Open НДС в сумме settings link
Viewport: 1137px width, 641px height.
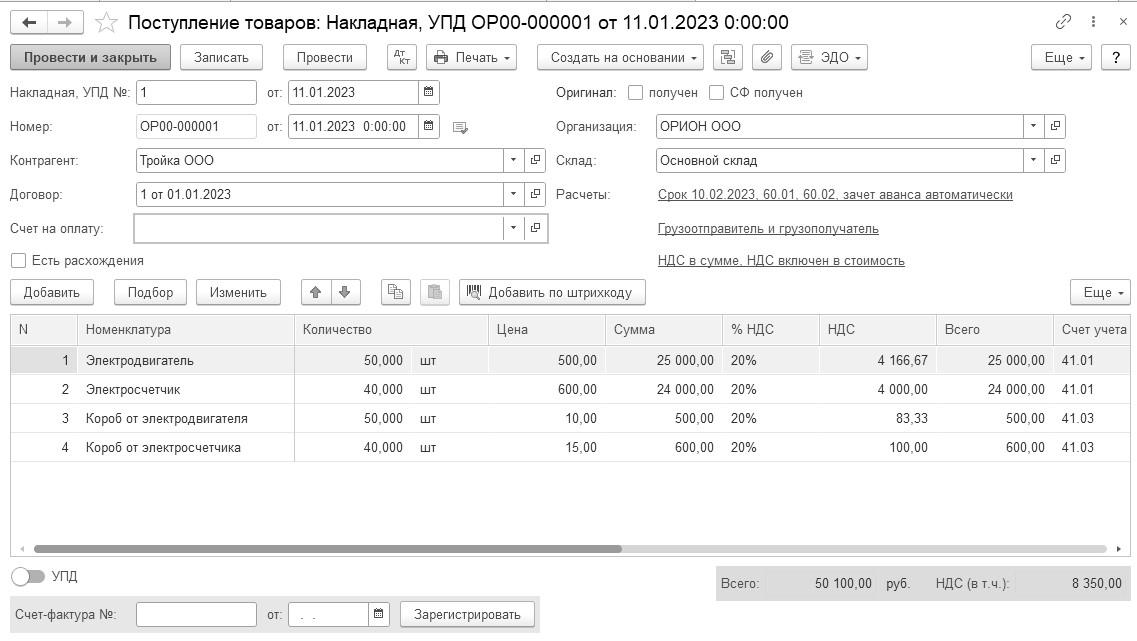(781, 260)
